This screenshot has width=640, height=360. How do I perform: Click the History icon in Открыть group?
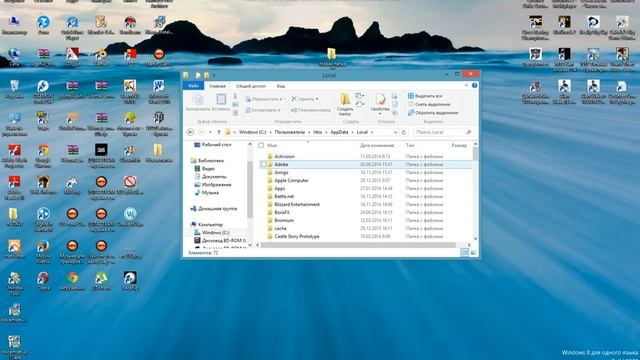click(395, 113)
